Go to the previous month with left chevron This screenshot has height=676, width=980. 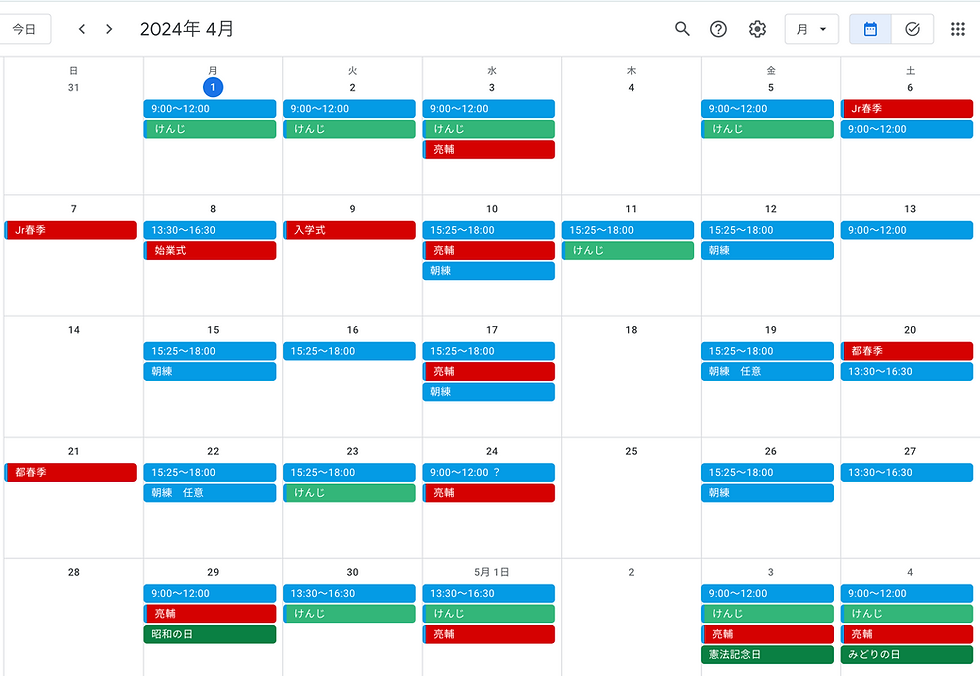81,29
